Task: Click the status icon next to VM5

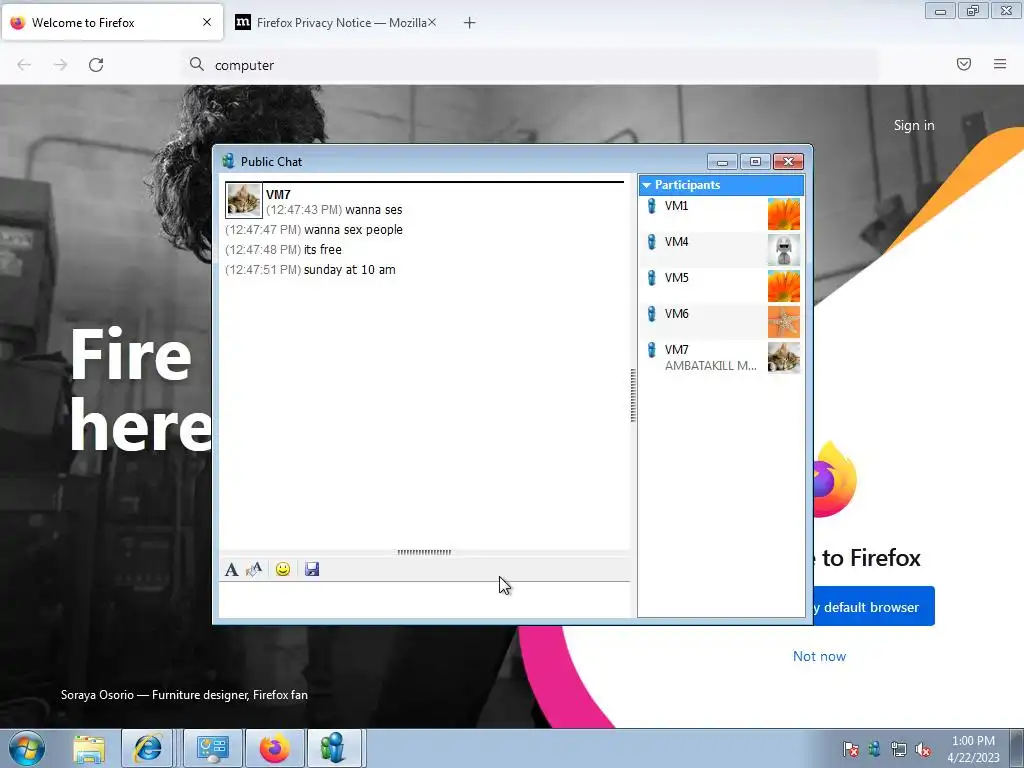Action: [x=651, y=278]
